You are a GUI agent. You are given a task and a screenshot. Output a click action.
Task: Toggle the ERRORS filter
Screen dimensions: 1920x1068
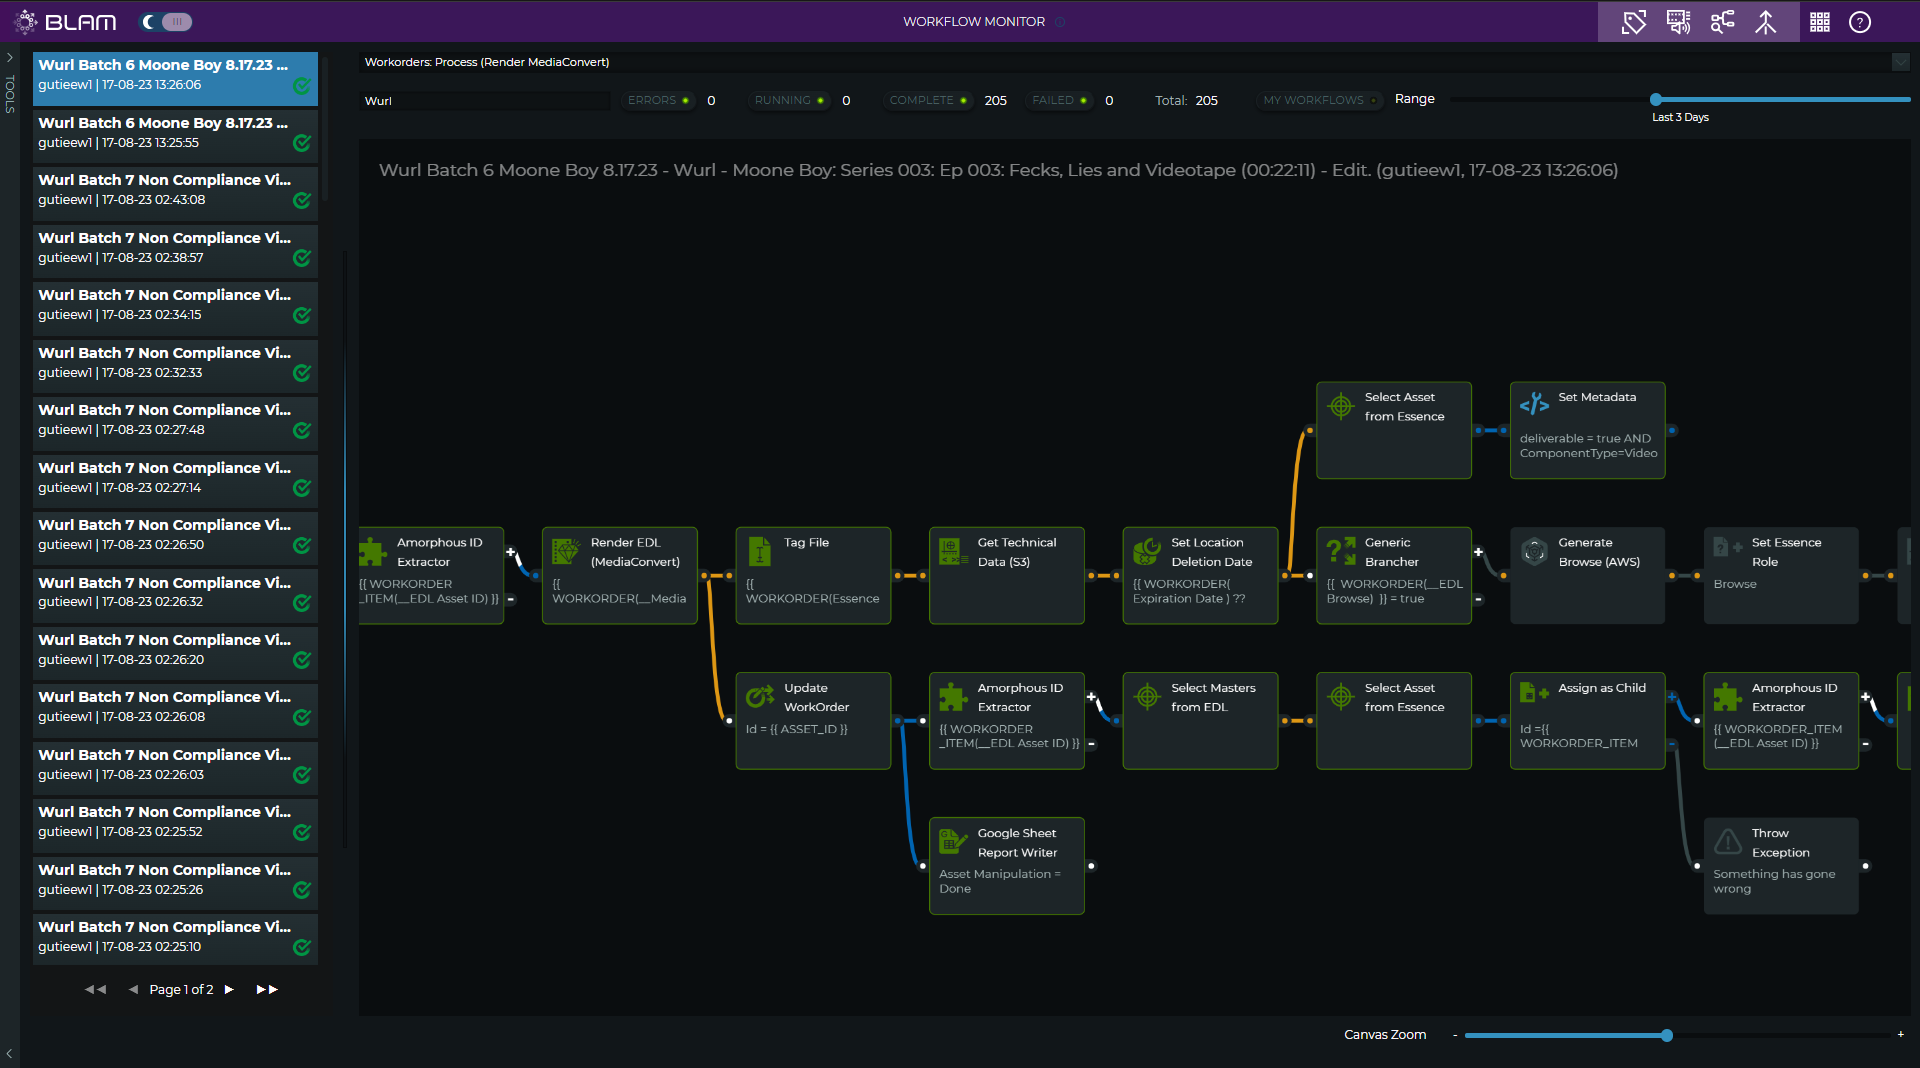tap(658, 100)
